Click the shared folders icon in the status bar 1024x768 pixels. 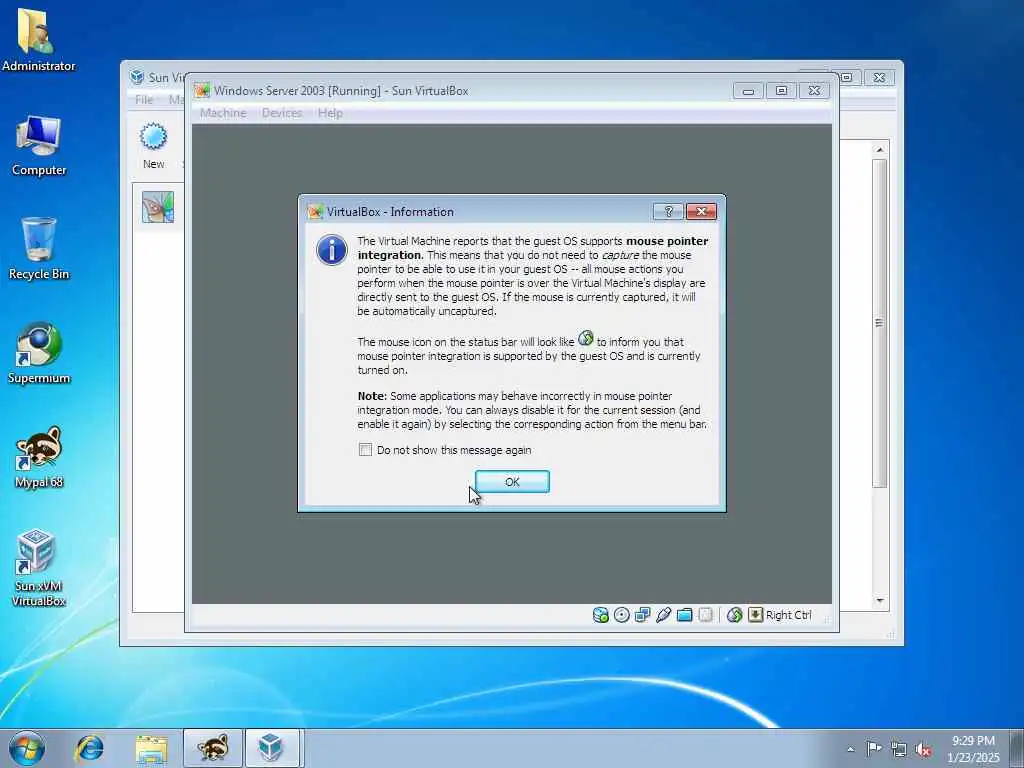(684, 615)
